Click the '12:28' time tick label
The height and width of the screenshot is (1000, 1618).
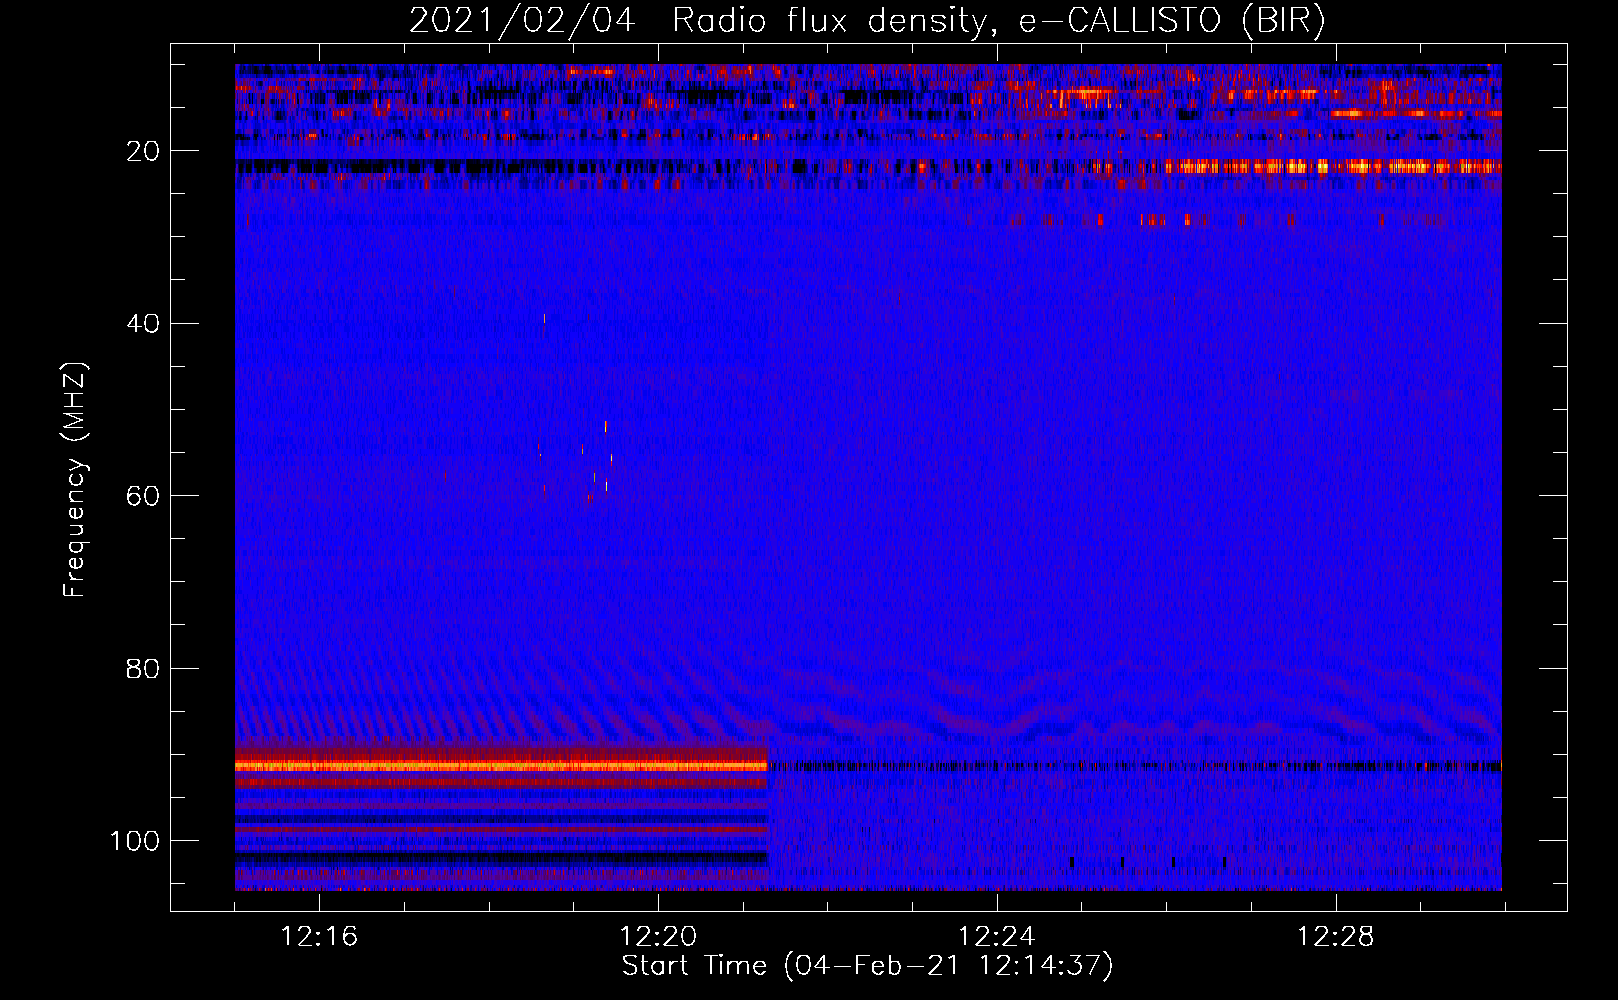[x=1336, y=937]
